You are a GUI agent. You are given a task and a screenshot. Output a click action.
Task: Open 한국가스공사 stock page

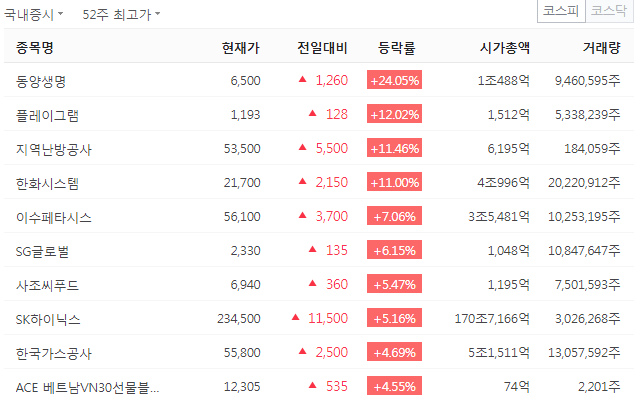[54, 353]
